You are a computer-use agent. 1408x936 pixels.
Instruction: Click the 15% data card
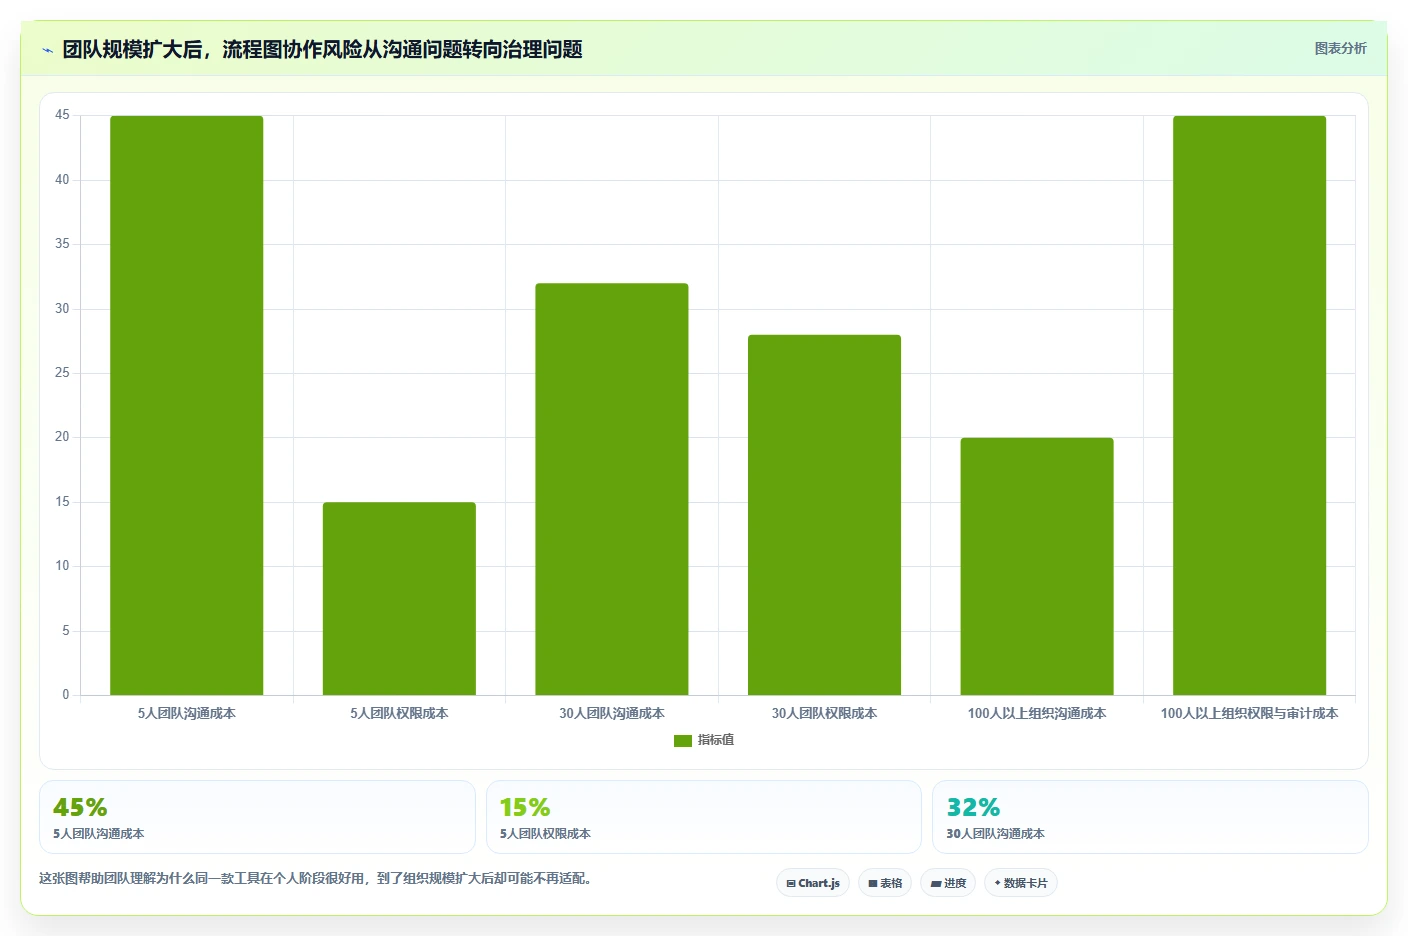pos(704,817)
